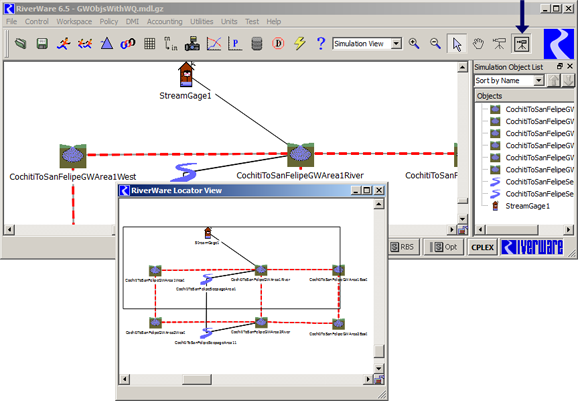
Task: Open the Policy menu
Action: click(109, 22)
